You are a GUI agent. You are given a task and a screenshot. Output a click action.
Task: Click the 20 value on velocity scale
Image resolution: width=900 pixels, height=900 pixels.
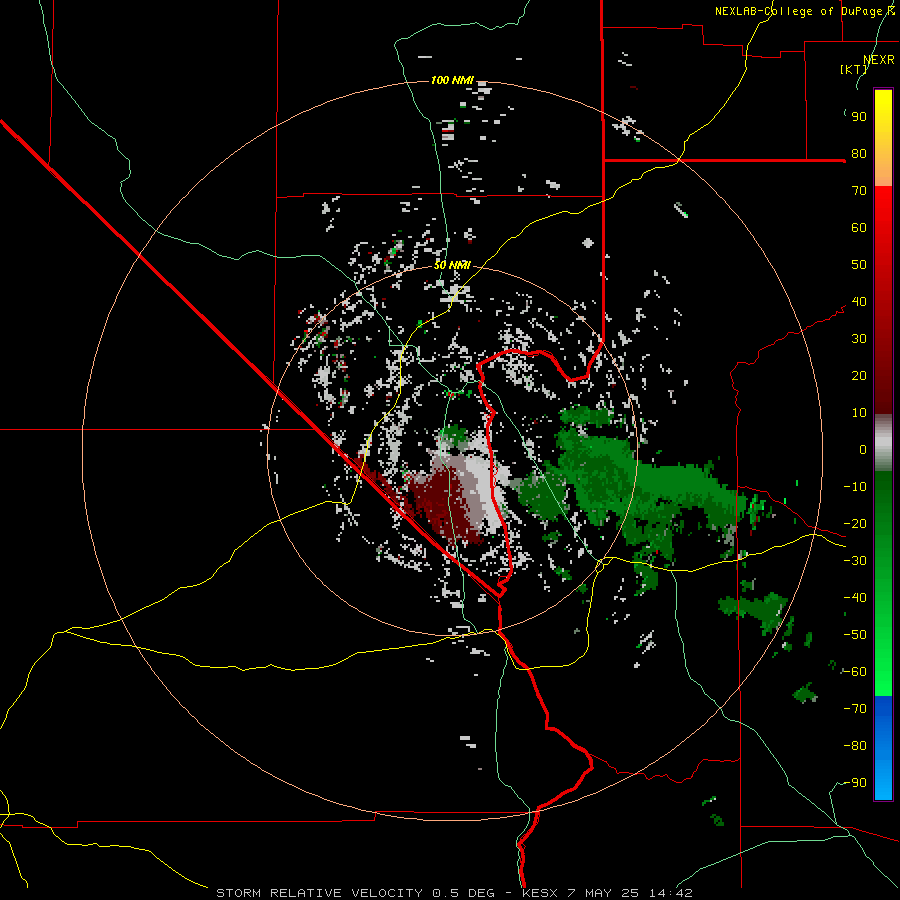click(x=859, y=375)
